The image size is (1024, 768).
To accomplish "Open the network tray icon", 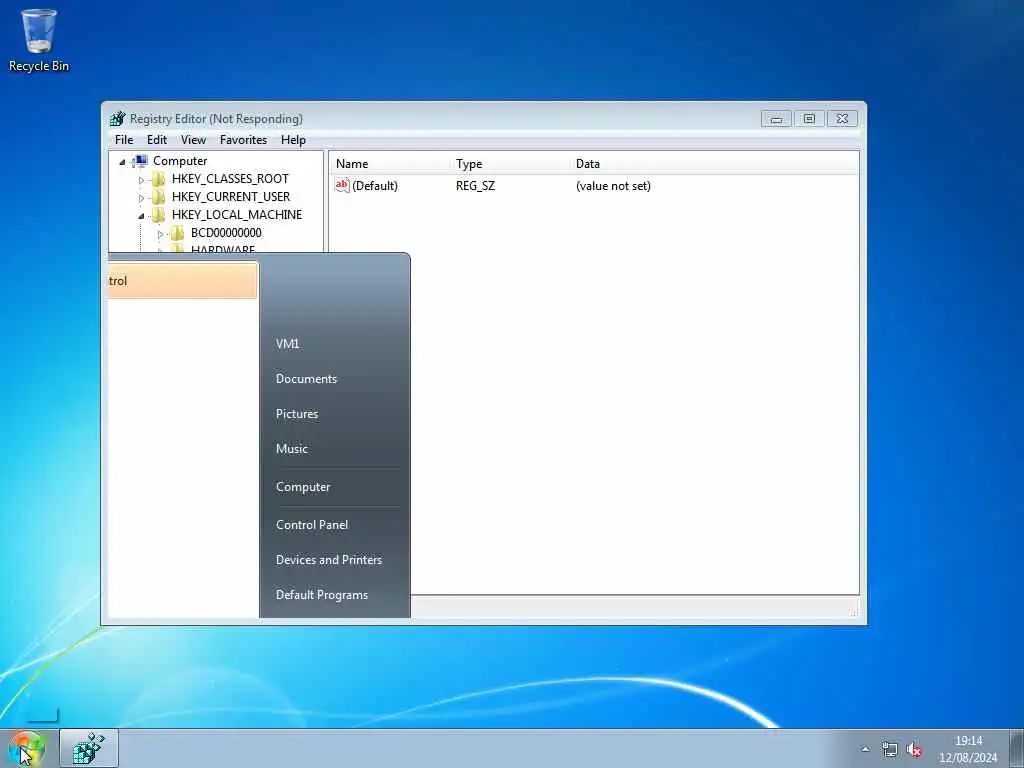I will (889, 749).
